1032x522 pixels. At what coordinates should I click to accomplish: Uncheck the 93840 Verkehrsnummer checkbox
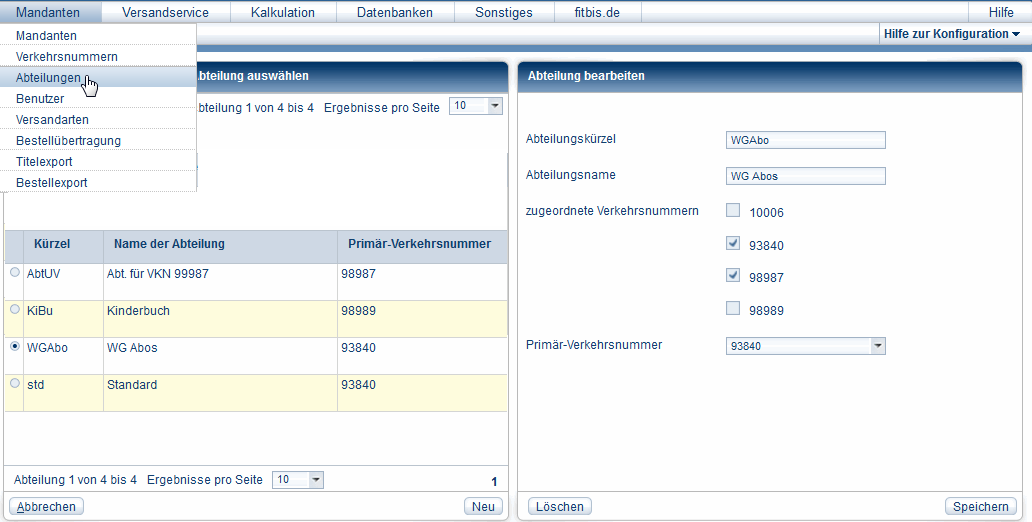pos(733,243)
